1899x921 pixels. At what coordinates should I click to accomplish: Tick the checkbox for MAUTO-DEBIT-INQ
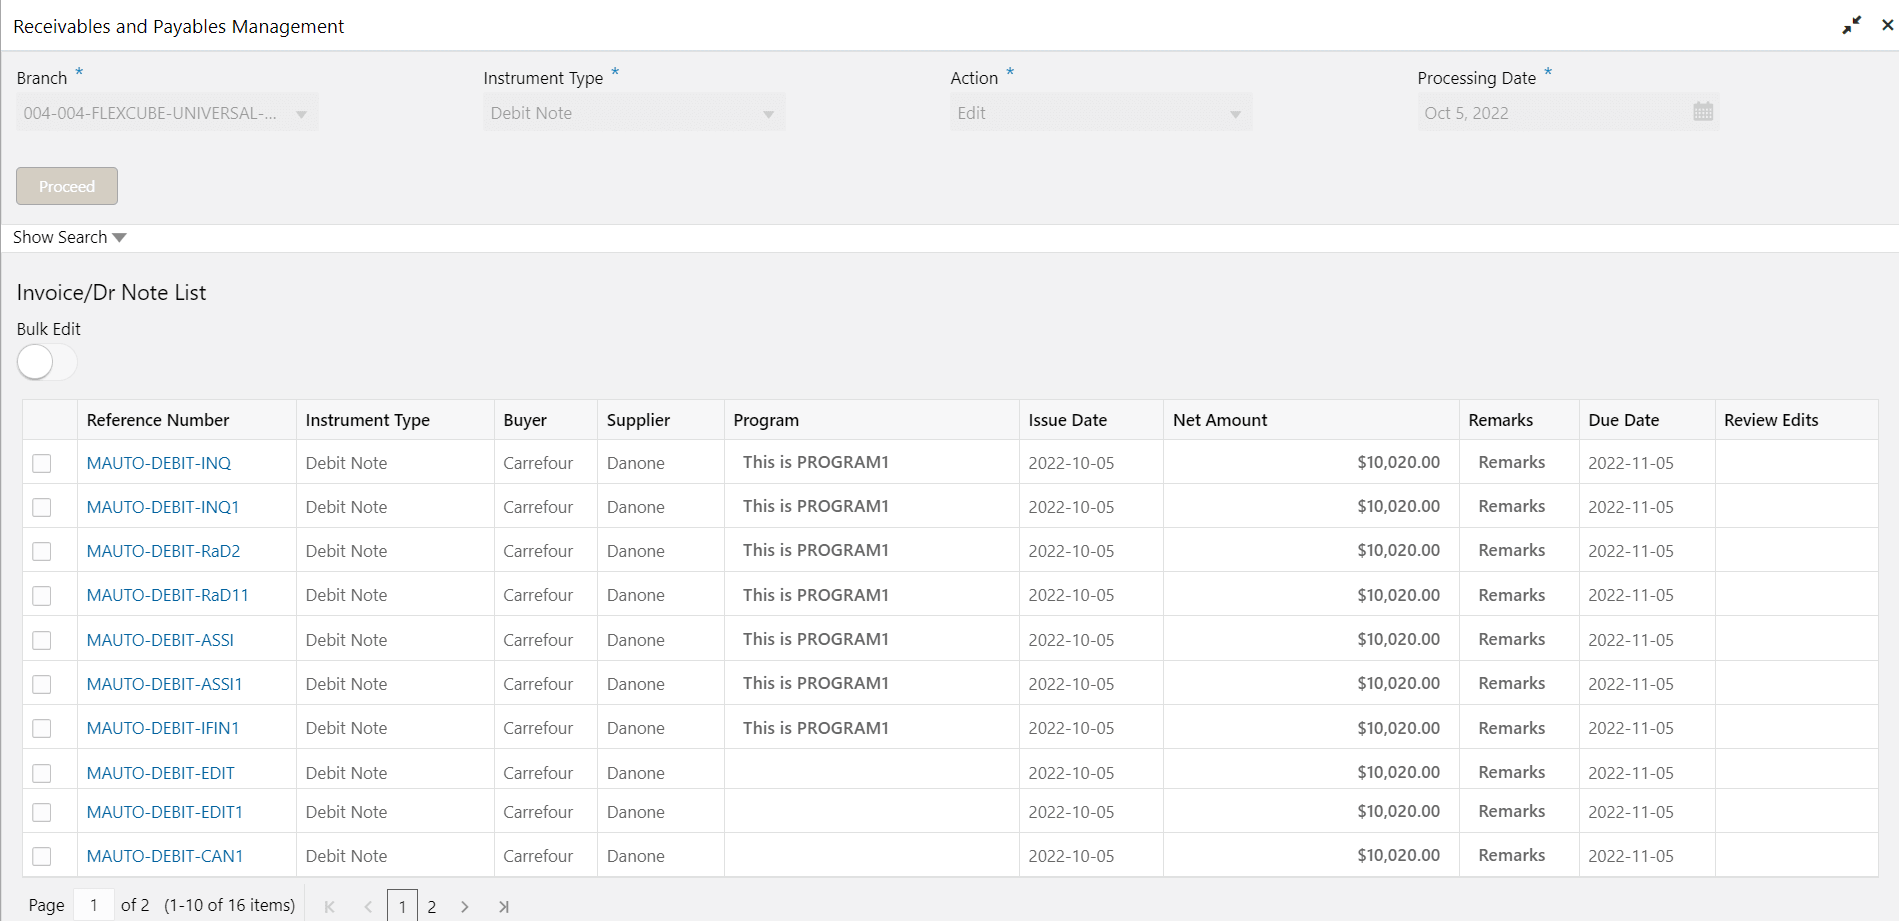(42, 463)
